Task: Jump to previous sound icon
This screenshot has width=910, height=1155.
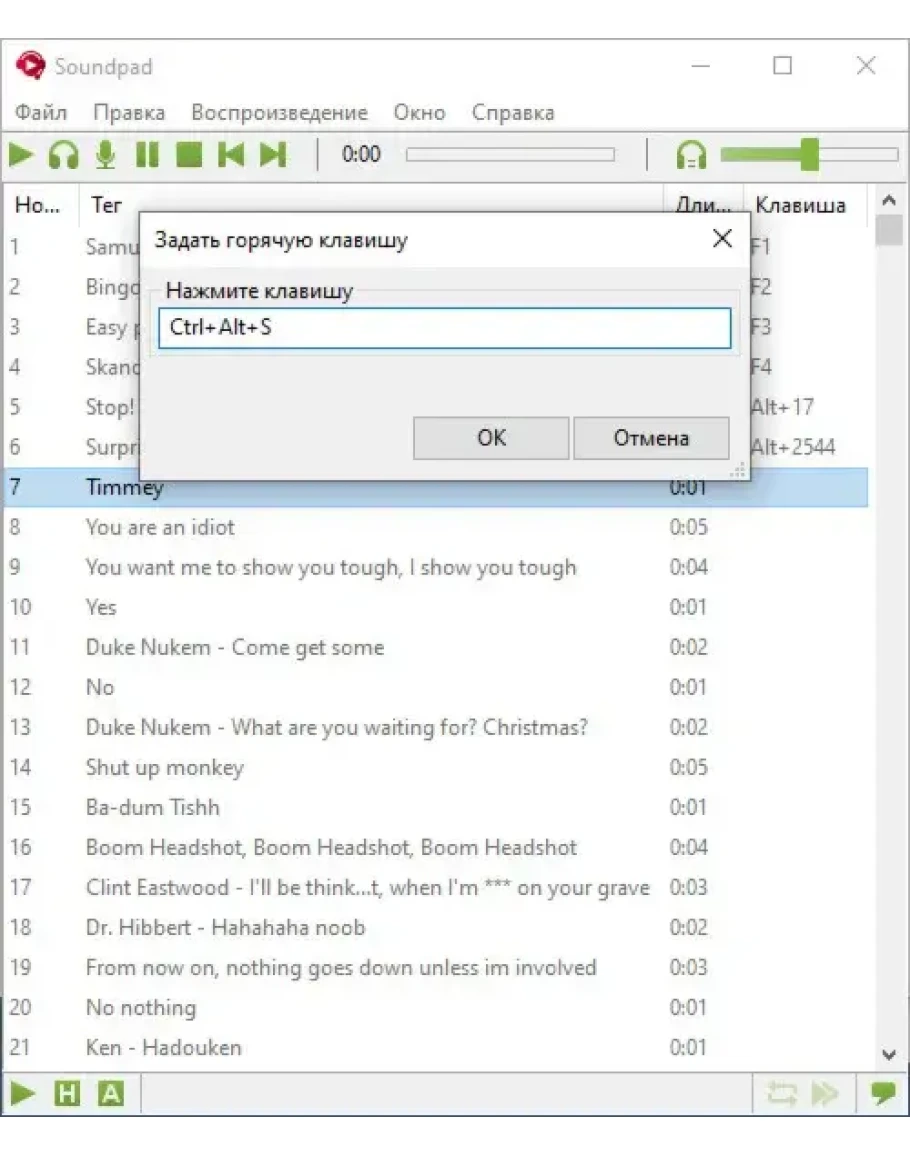Action: coord(231,155)
